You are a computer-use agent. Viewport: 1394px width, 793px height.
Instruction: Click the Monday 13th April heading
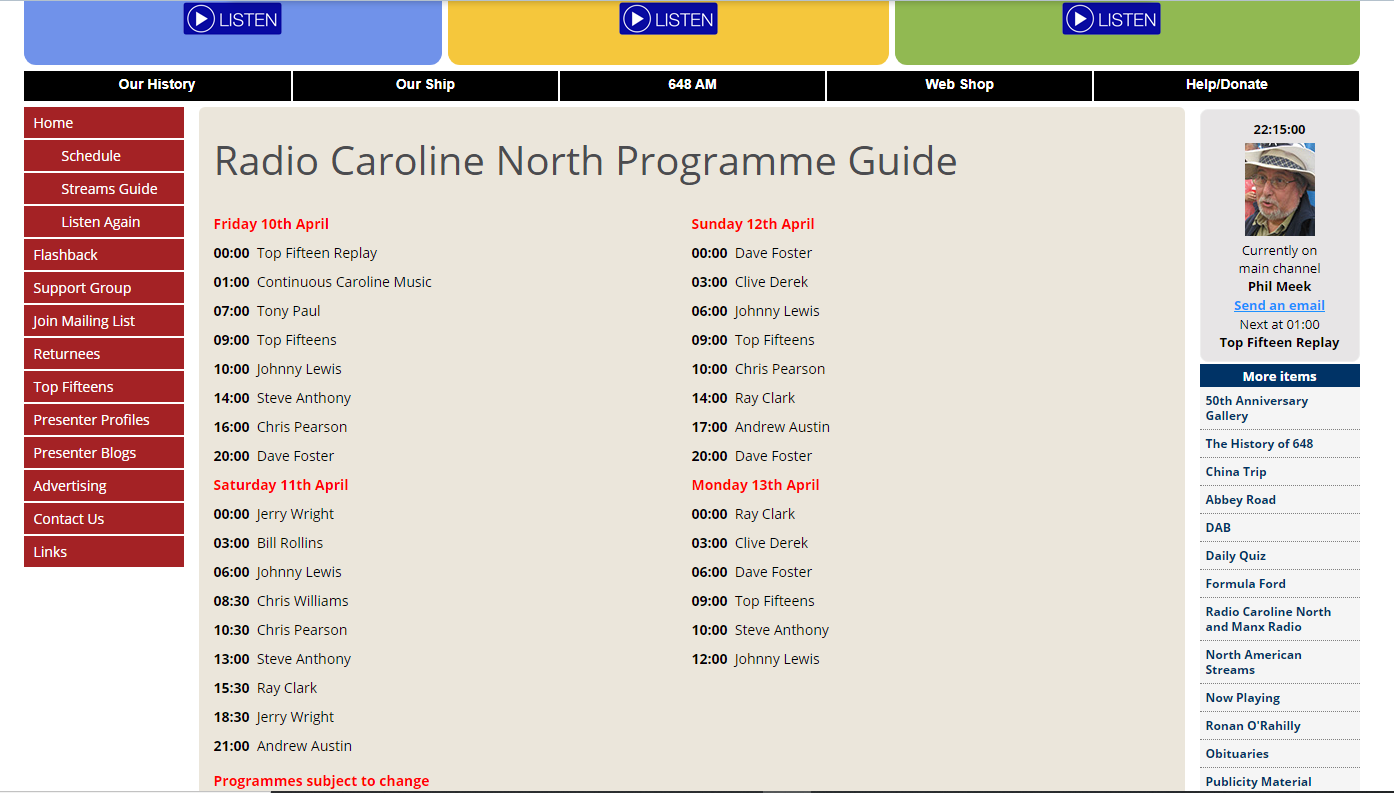tap(755, 485)
